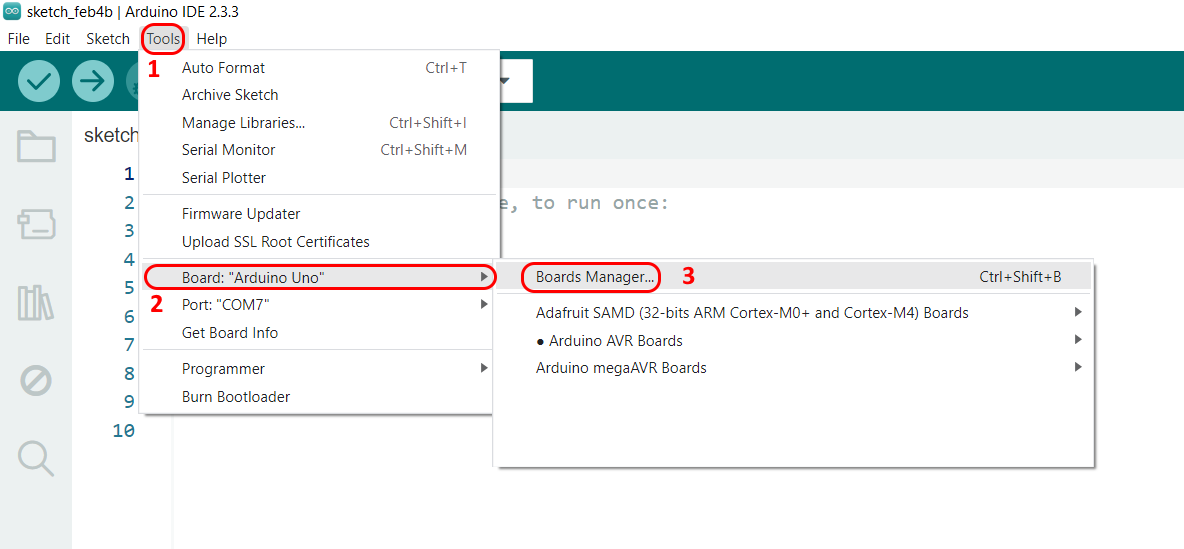
Task: Click the Arduino IDE title bar logo
Action: click(13, 12)
